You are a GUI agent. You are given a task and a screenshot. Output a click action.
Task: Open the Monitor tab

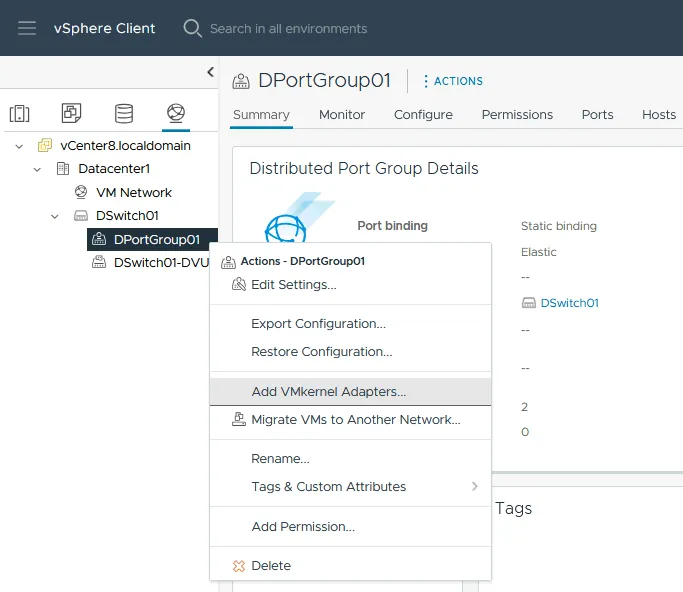342,115
